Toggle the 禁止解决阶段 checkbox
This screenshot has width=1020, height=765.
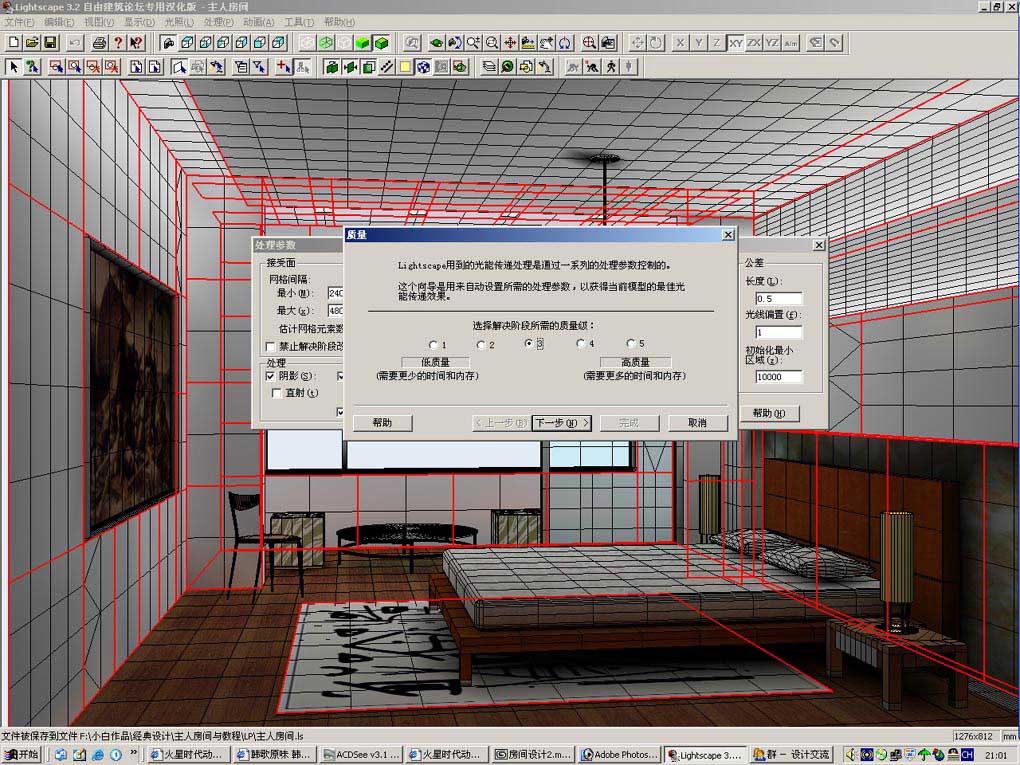[270, 347]
